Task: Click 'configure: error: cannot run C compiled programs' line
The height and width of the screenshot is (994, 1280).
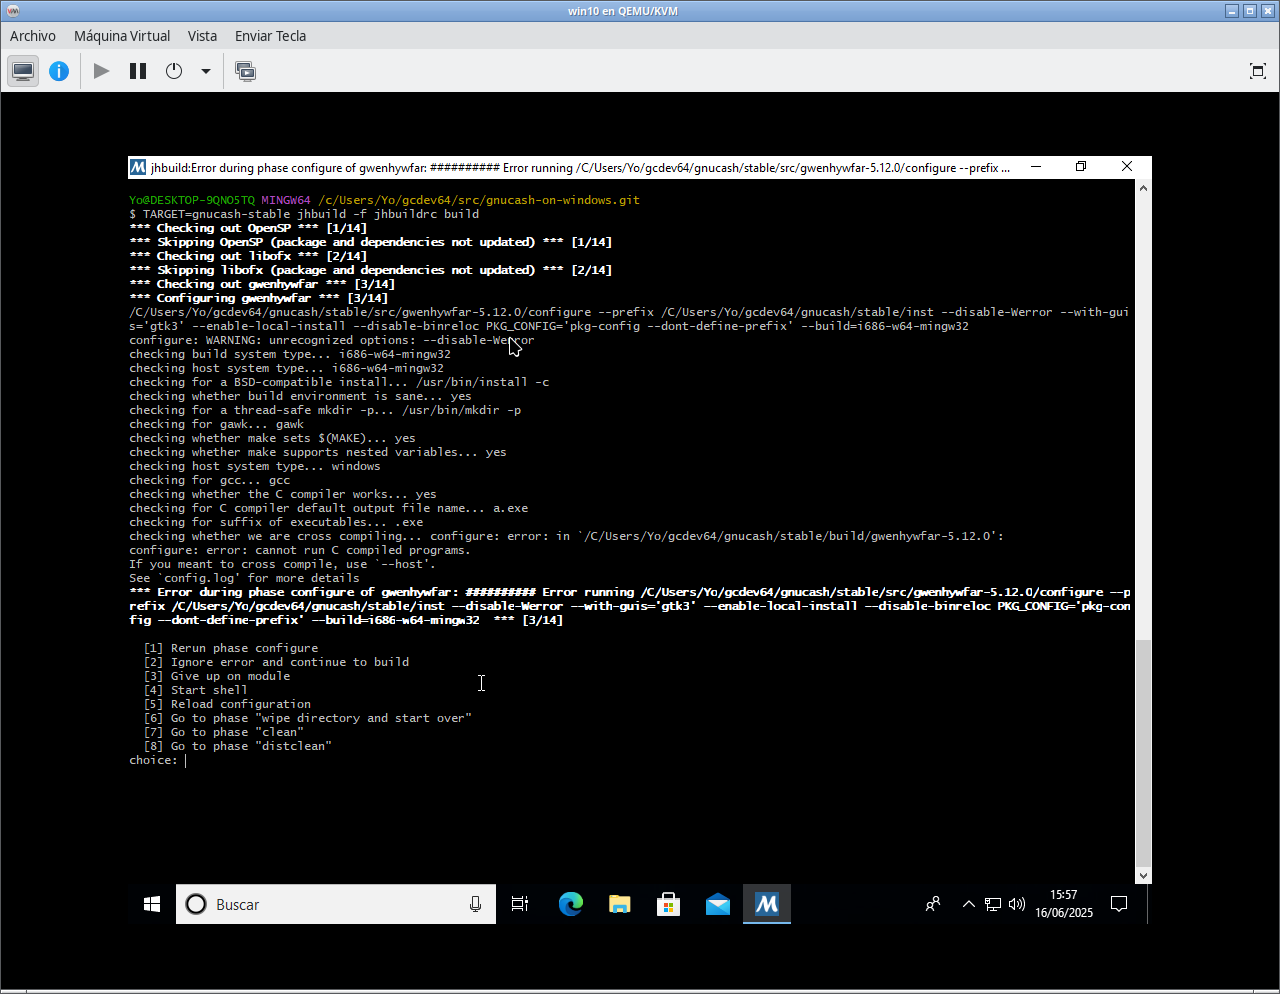Action: [x=299, y=550]
